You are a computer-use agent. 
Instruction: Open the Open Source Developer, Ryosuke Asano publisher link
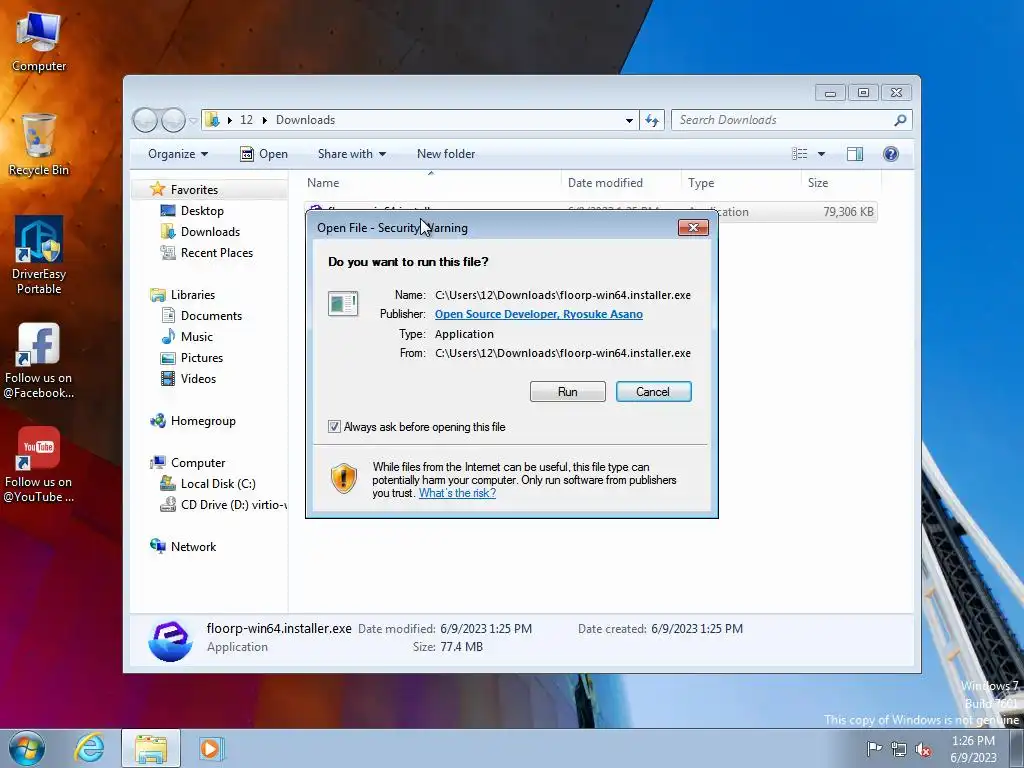(x=539, y=314)
